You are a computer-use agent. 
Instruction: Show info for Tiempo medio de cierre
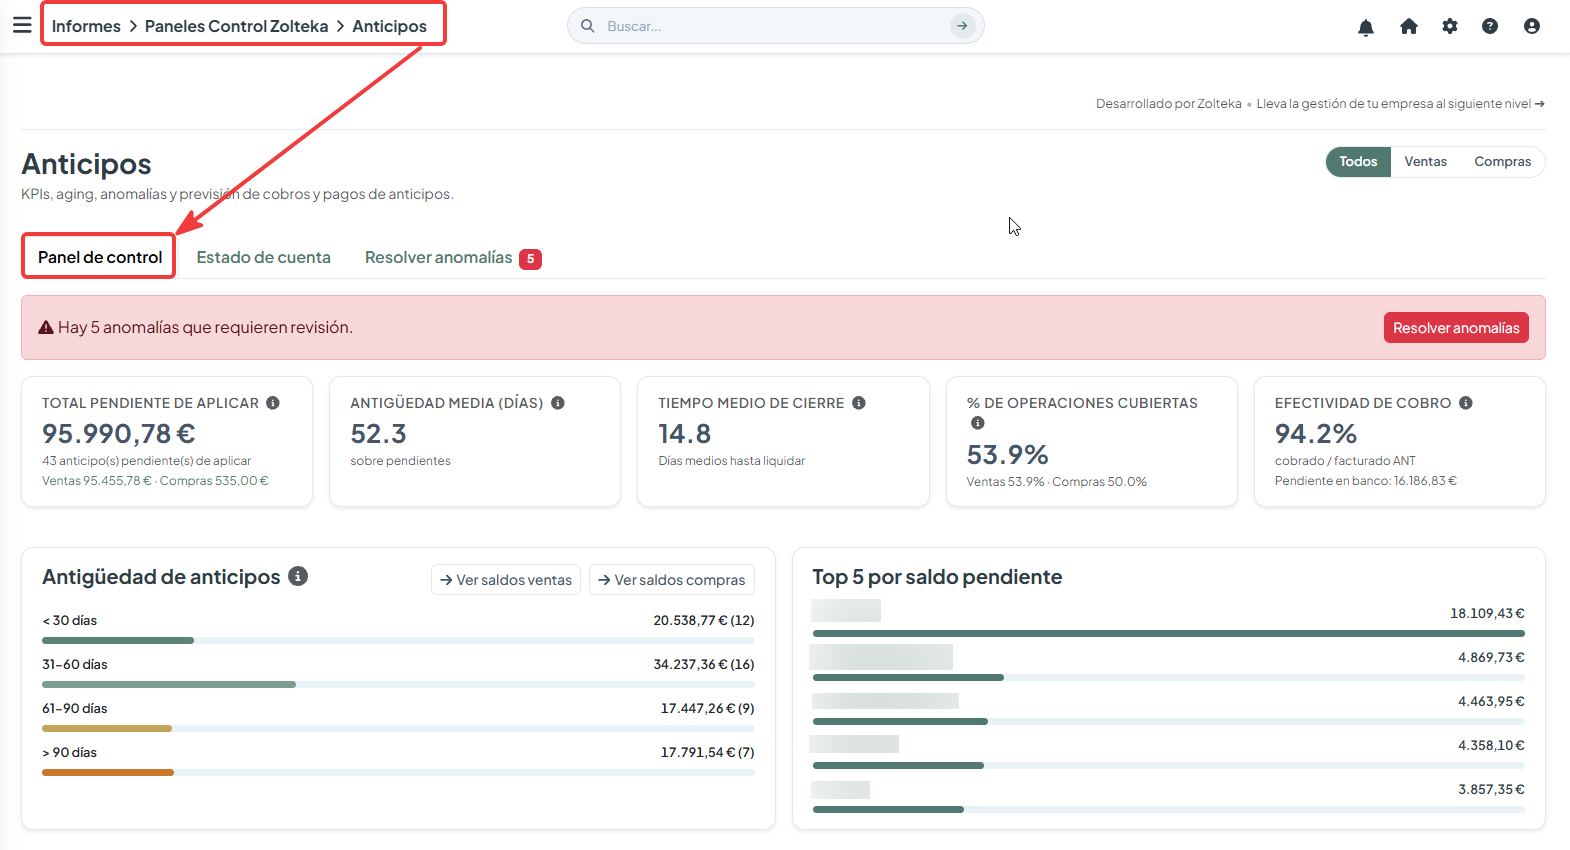pos(859,403)
